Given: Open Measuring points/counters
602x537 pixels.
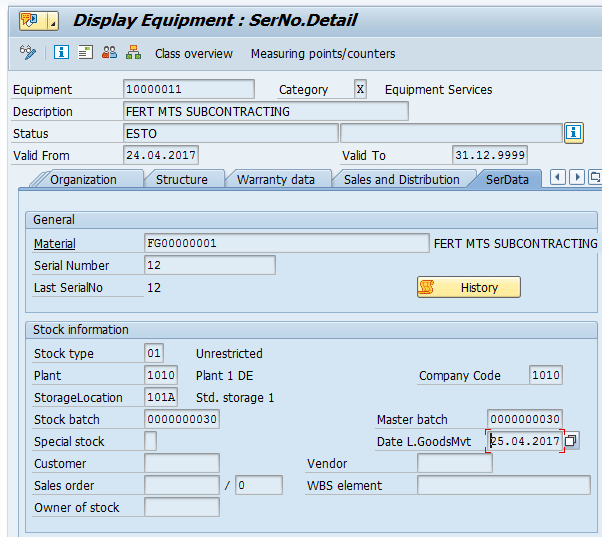Looking at the screenshot, I should point(322,54).
